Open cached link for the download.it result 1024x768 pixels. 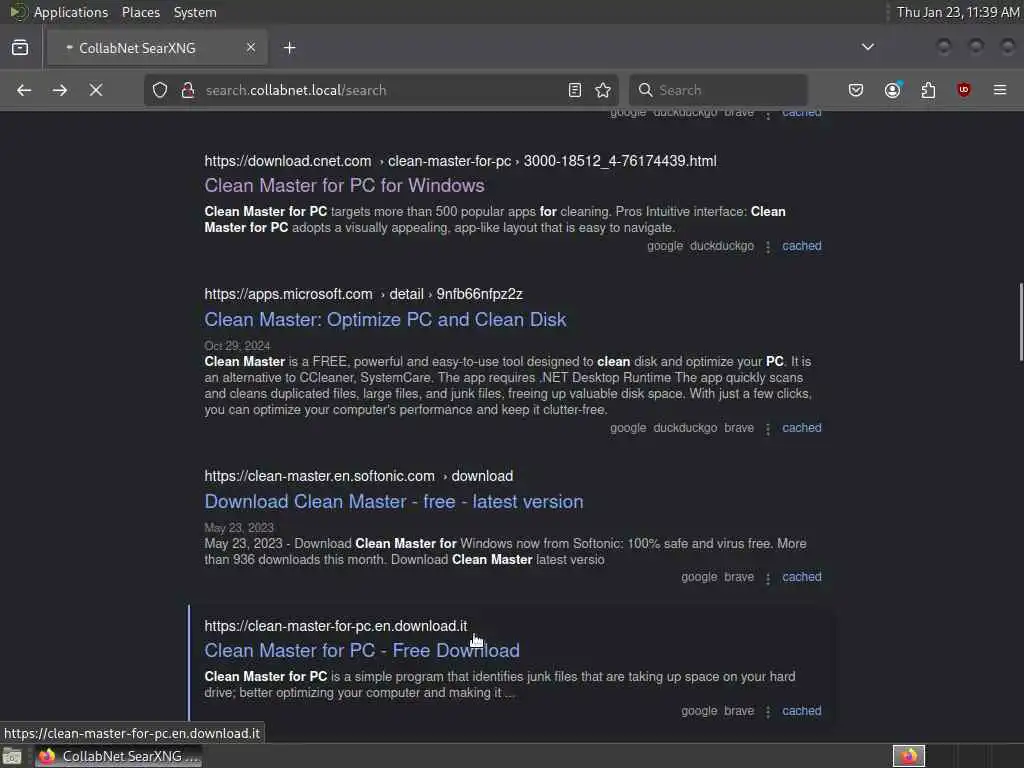click(801, 711)
